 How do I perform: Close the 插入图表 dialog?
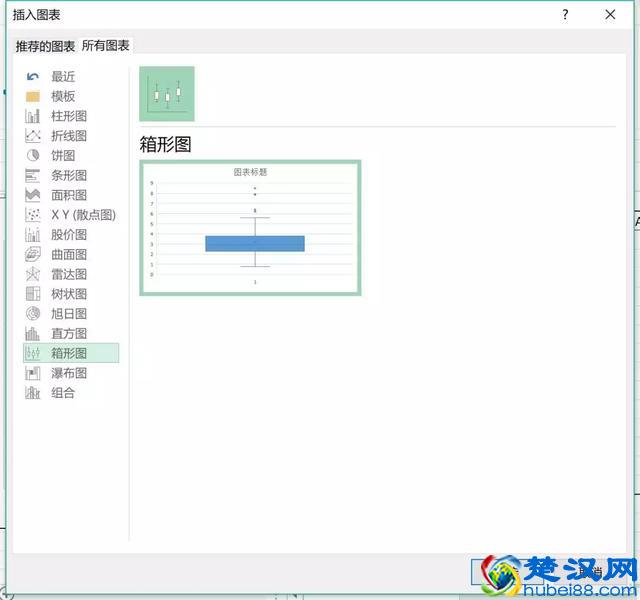[610, 15]
